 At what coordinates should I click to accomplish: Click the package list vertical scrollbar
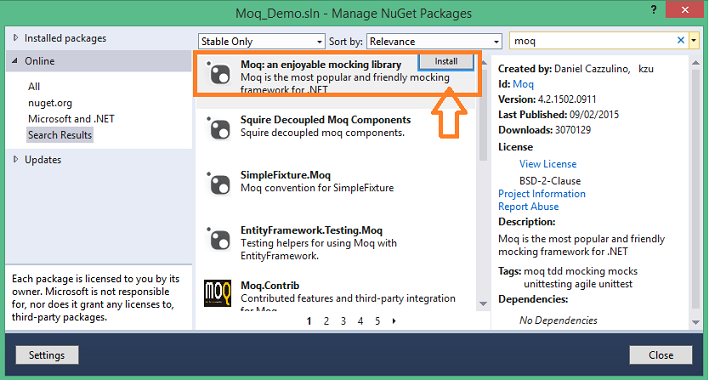[483, 183]
